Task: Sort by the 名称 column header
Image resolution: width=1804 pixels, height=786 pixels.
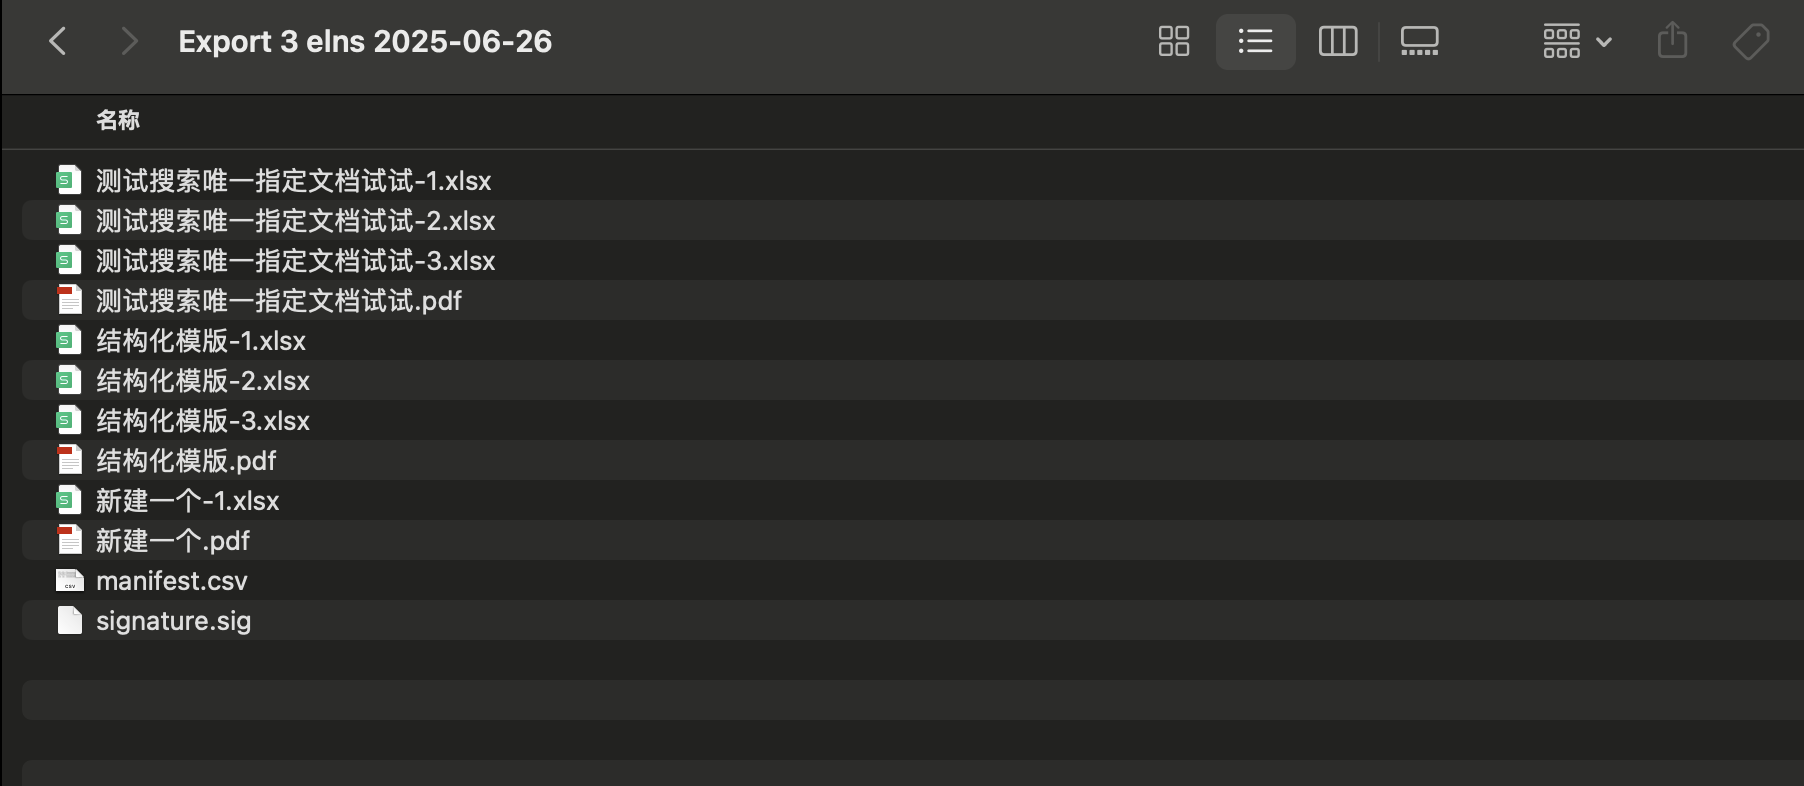Action: click(118, 120)
